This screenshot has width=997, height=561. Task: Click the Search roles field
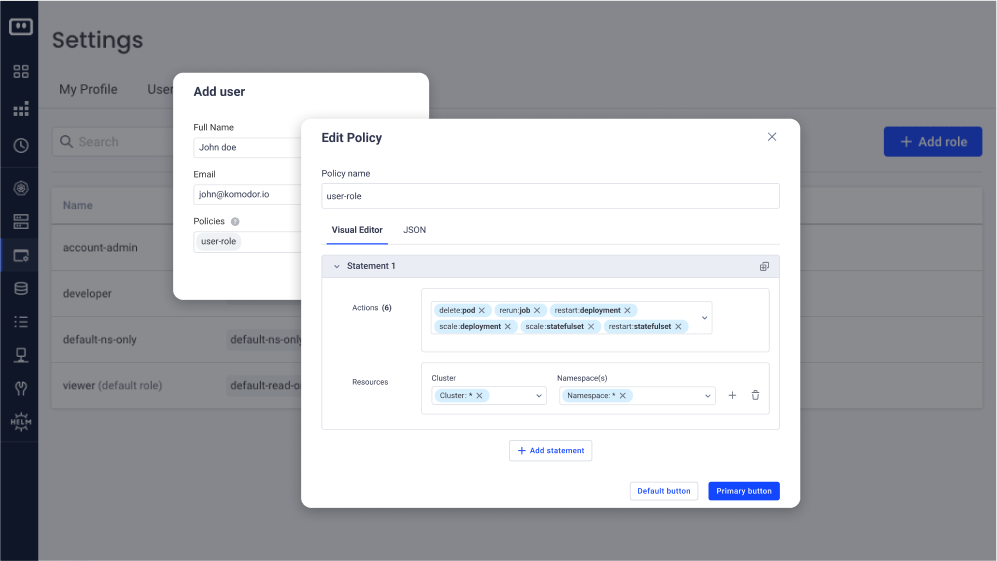click(114, 142)
